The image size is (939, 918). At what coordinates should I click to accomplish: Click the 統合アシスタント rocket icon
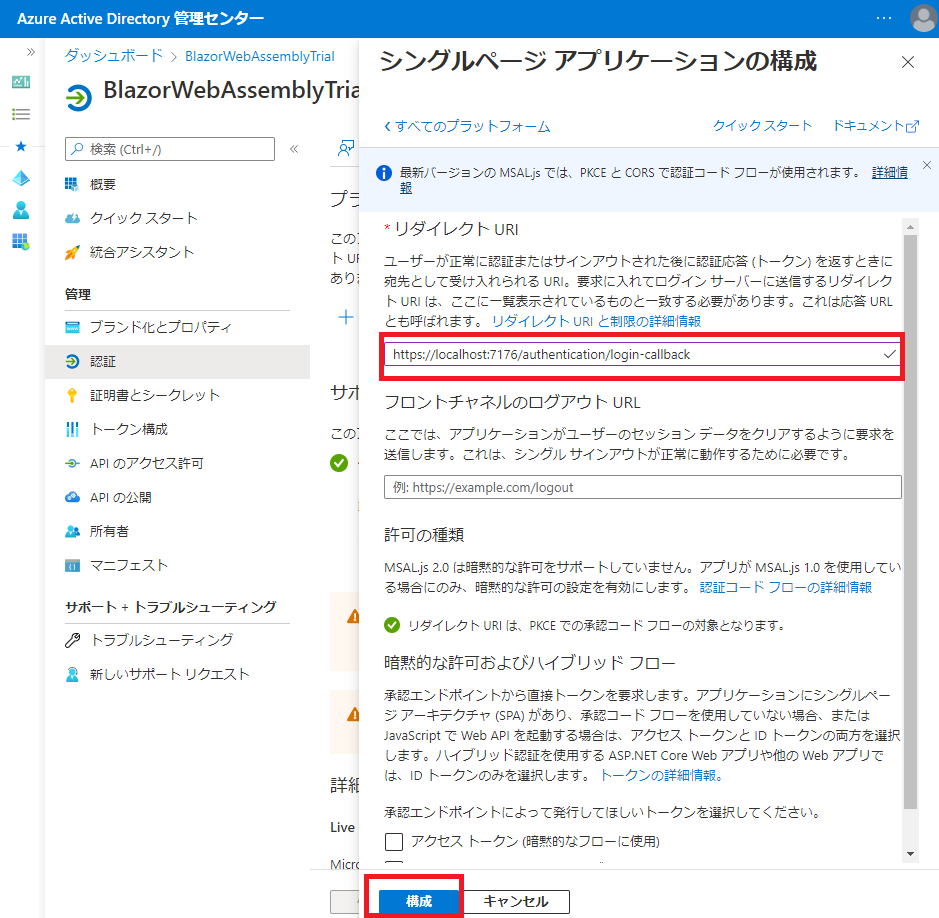(x=72, y=253)
